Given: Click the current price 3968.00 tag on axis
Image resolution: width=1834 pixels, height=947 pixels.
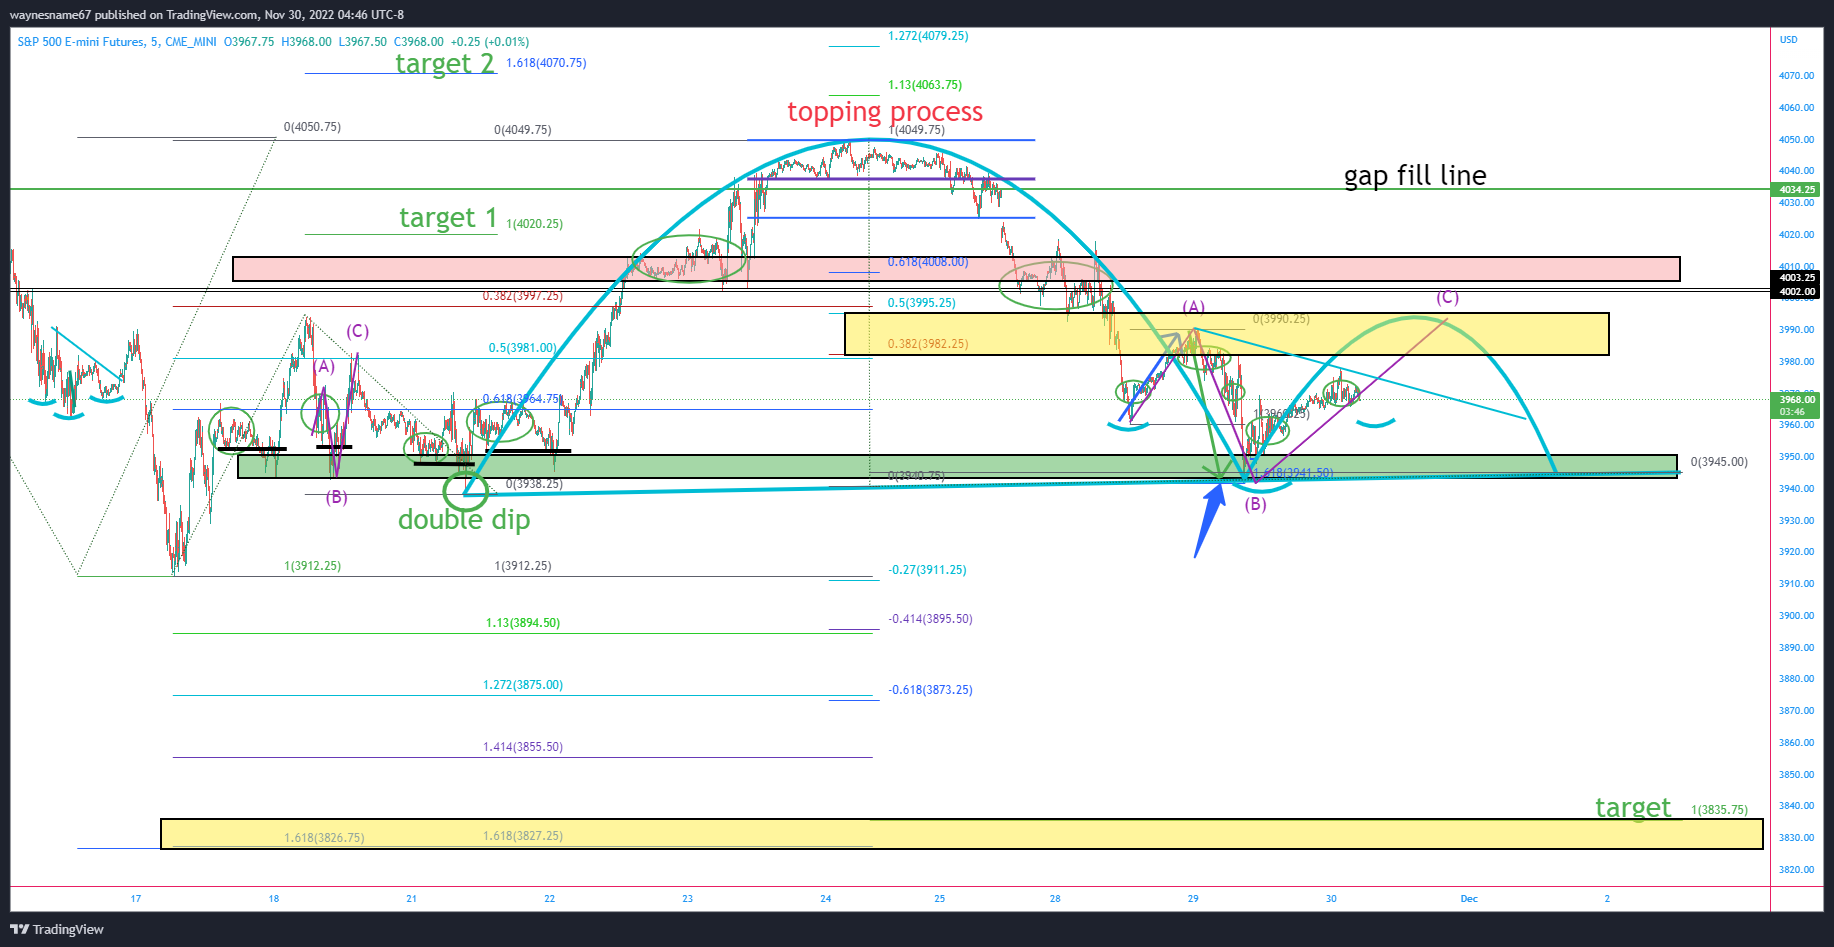Looking at the screenshot, I should [1797, 400].
